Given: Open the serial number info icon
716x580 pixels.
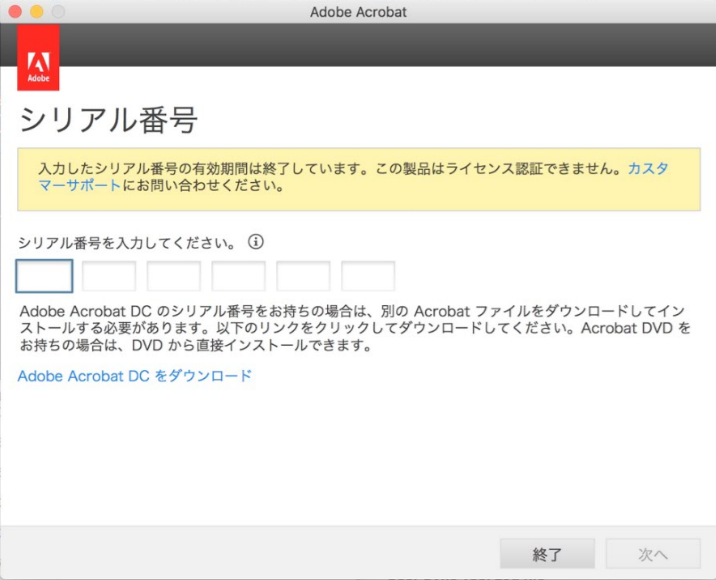Looking at the screenshot, I should pos(256,242).
